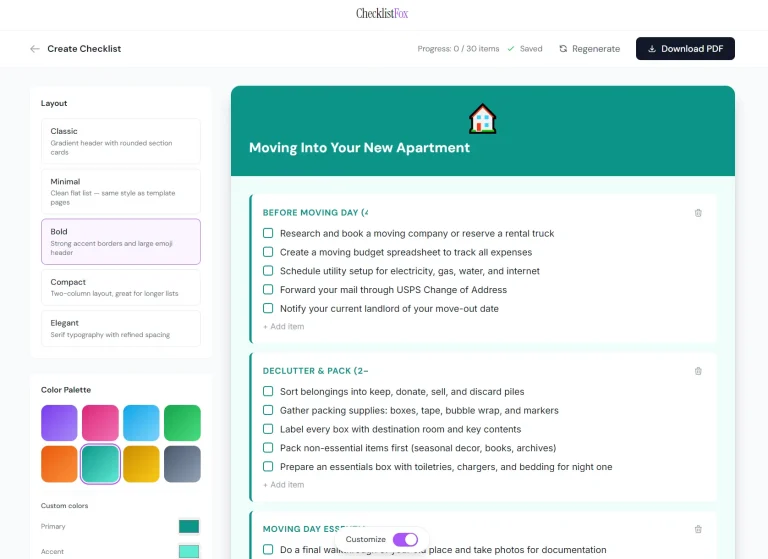This screenshot has width=768, height=559.
Task: Click 'Notify your current landlord' item text
Action: coord(389,309)
